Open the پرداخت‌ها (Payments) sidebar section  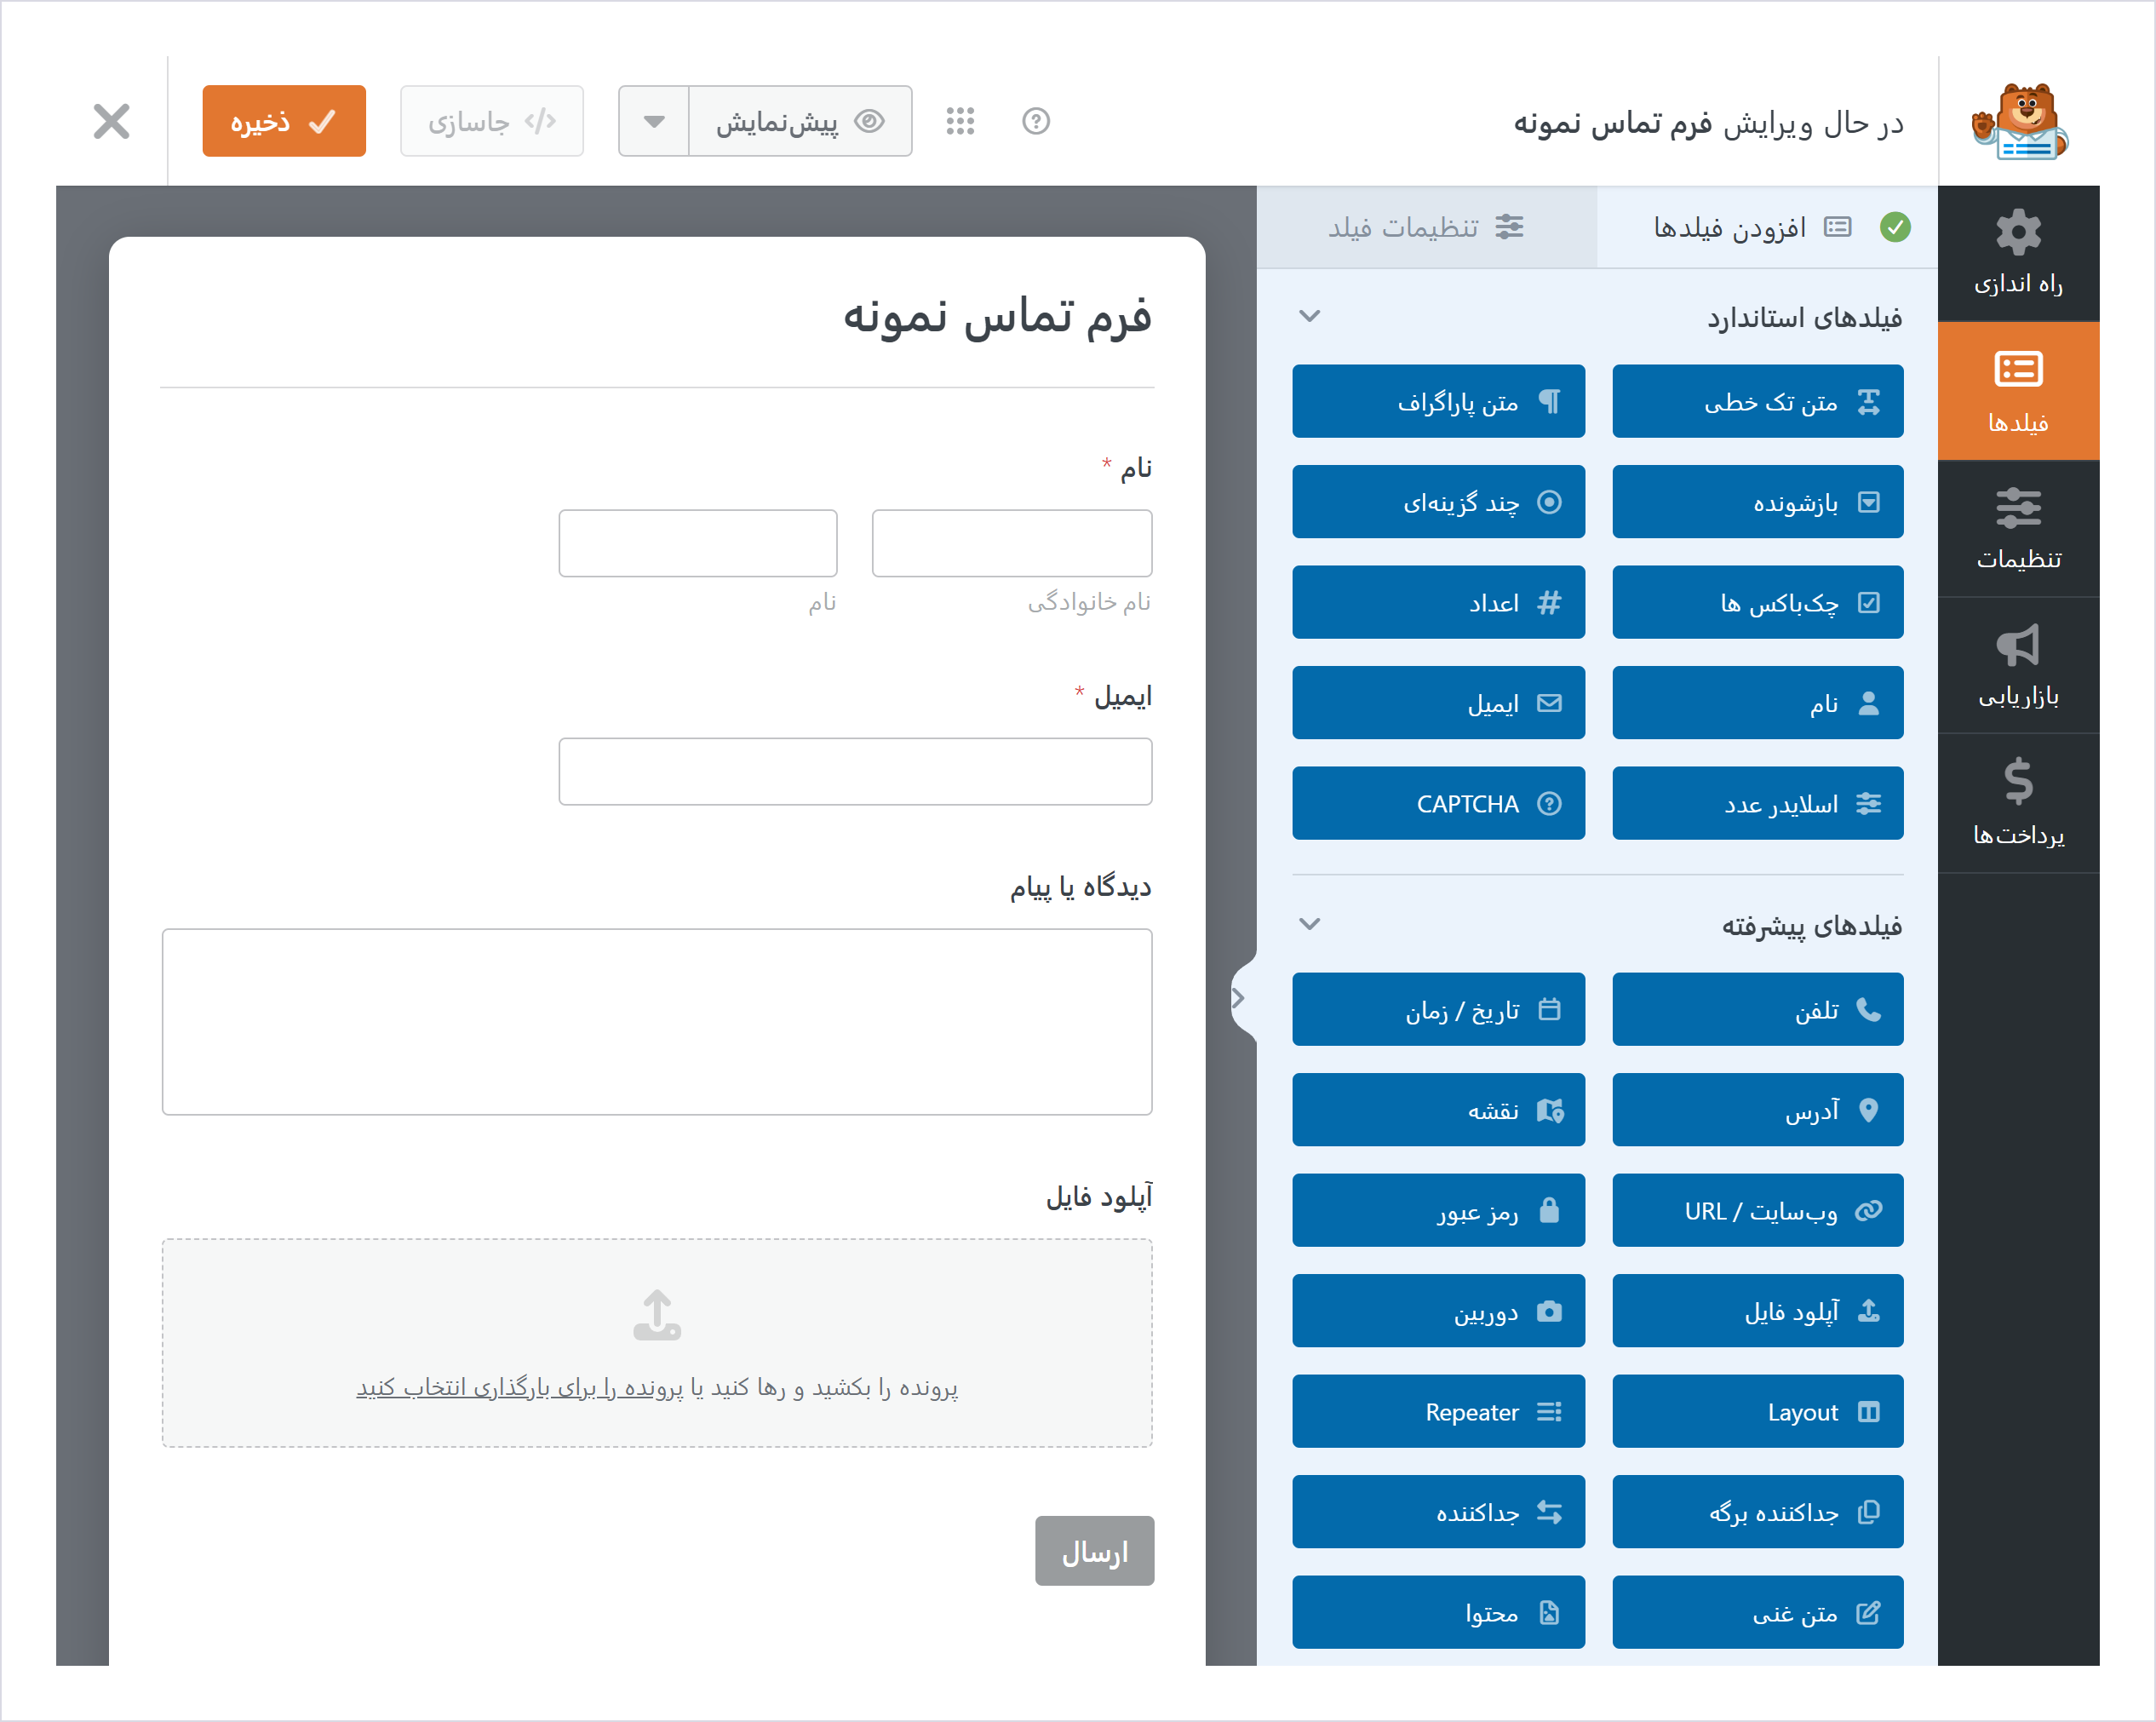pyautogui.click(x=2018, y=804)
